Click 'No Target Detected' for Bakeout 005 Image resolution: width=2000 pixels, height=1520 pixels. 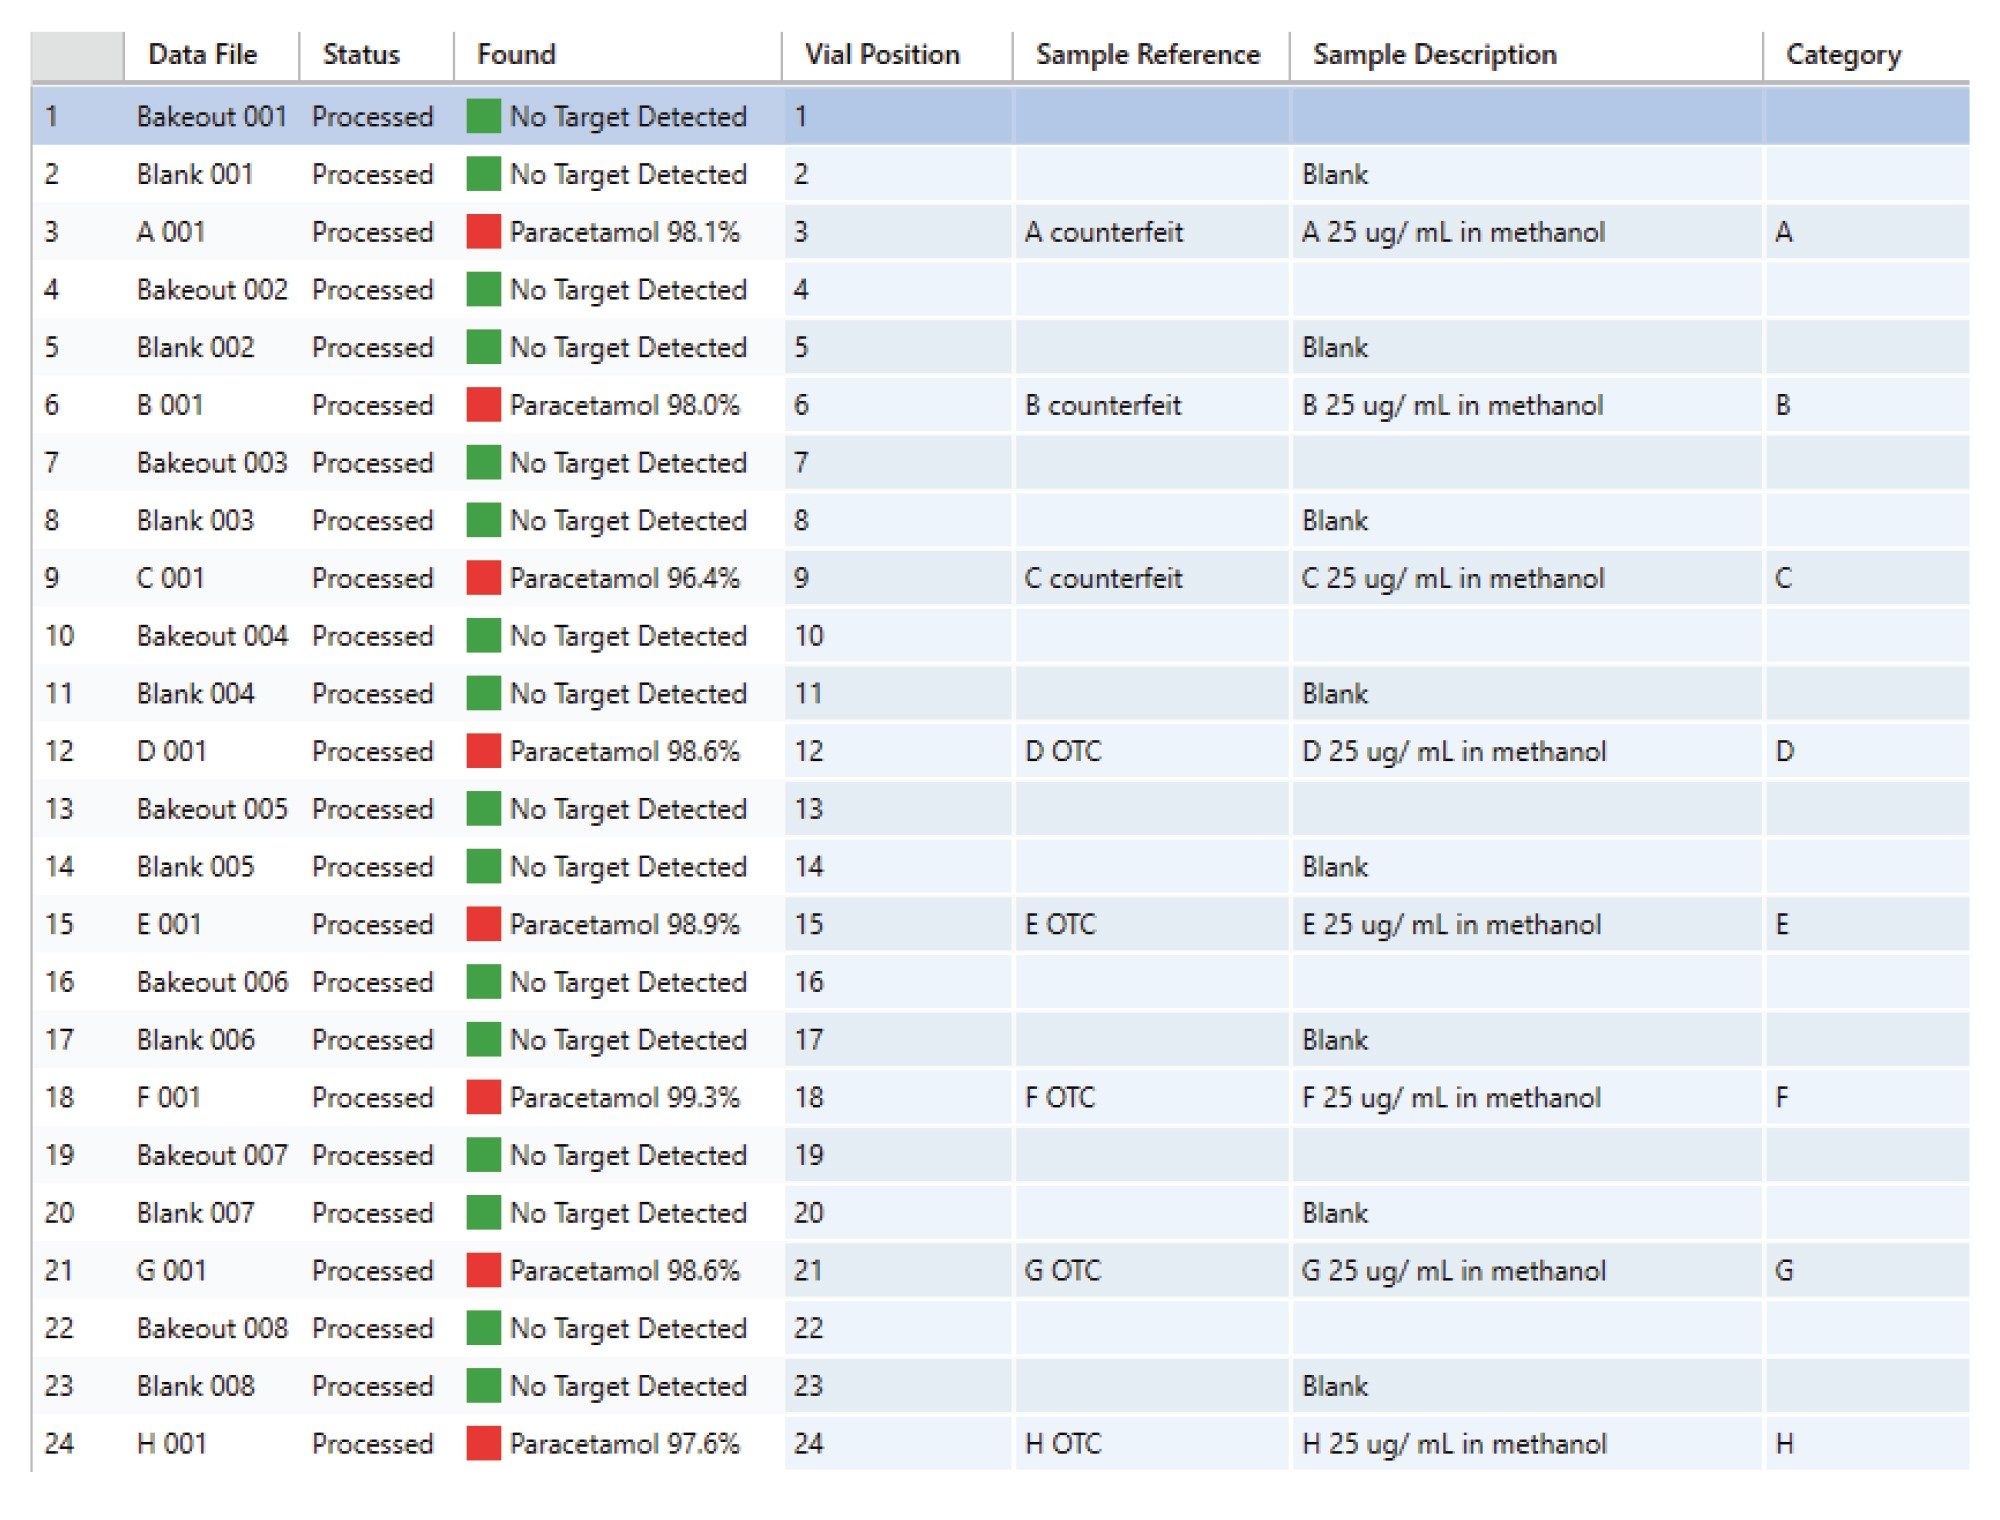628,809
